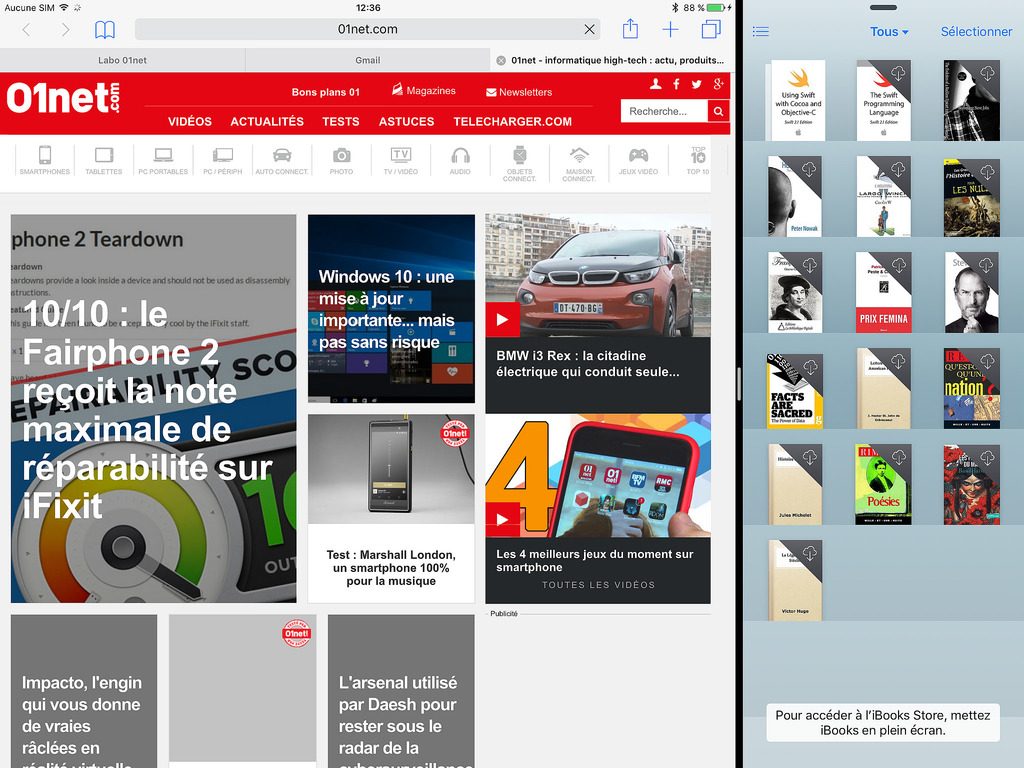Screen dimensions: 1024x768
Task: Open Bons plans 01 link
Action: pos(326,92)
